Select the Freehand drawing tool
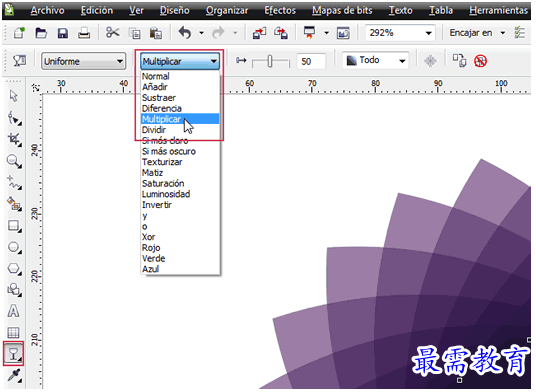 14,183
